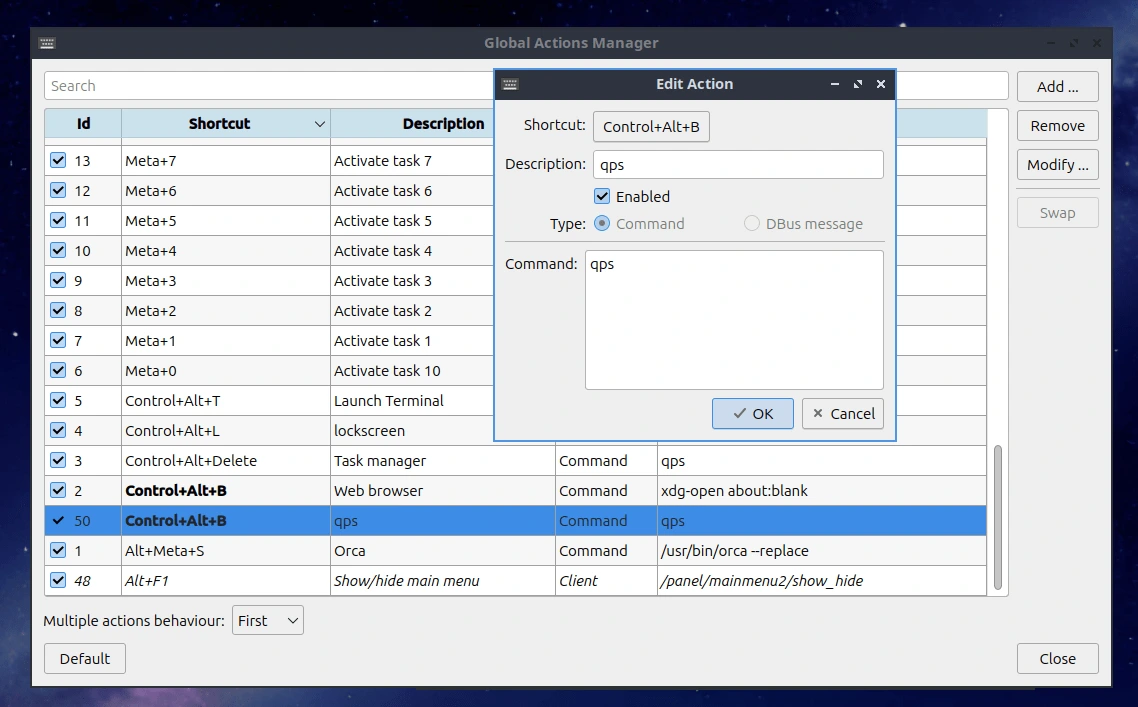
Task: Click the keyboard icon in Global Actions Manager titlebar
Action: coord(47,43)
